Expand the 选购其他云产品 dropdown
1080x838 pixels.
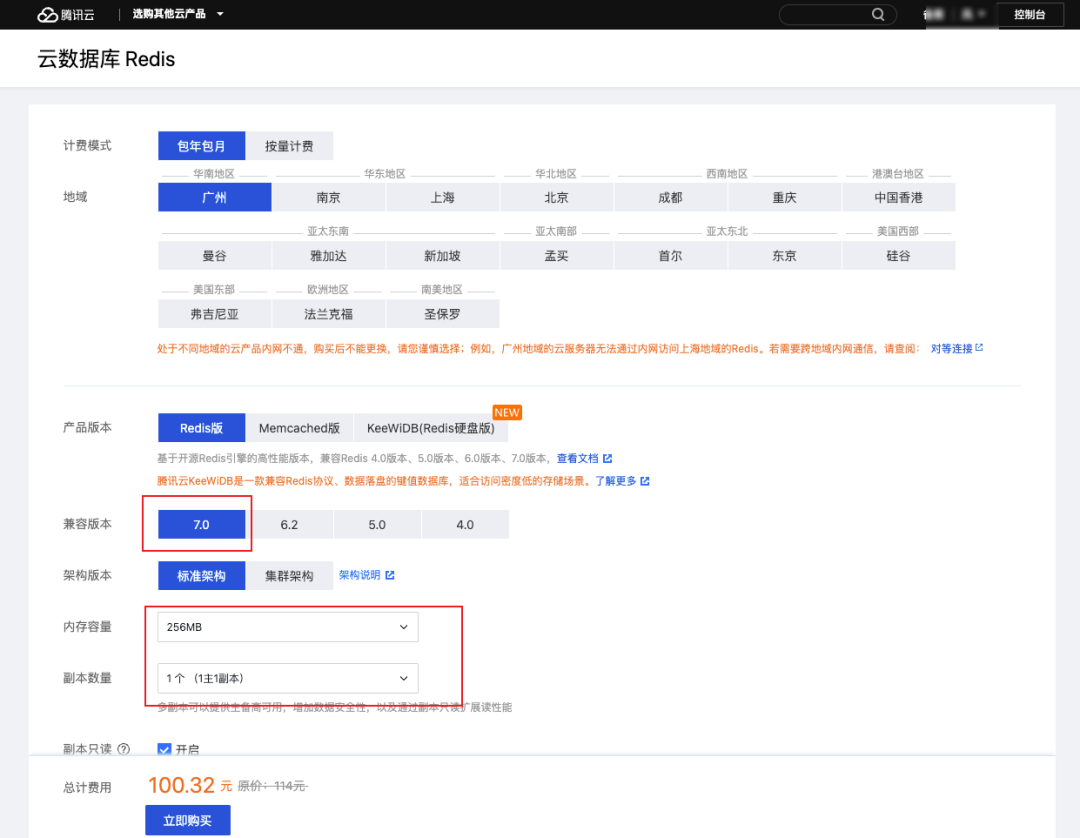178,14
